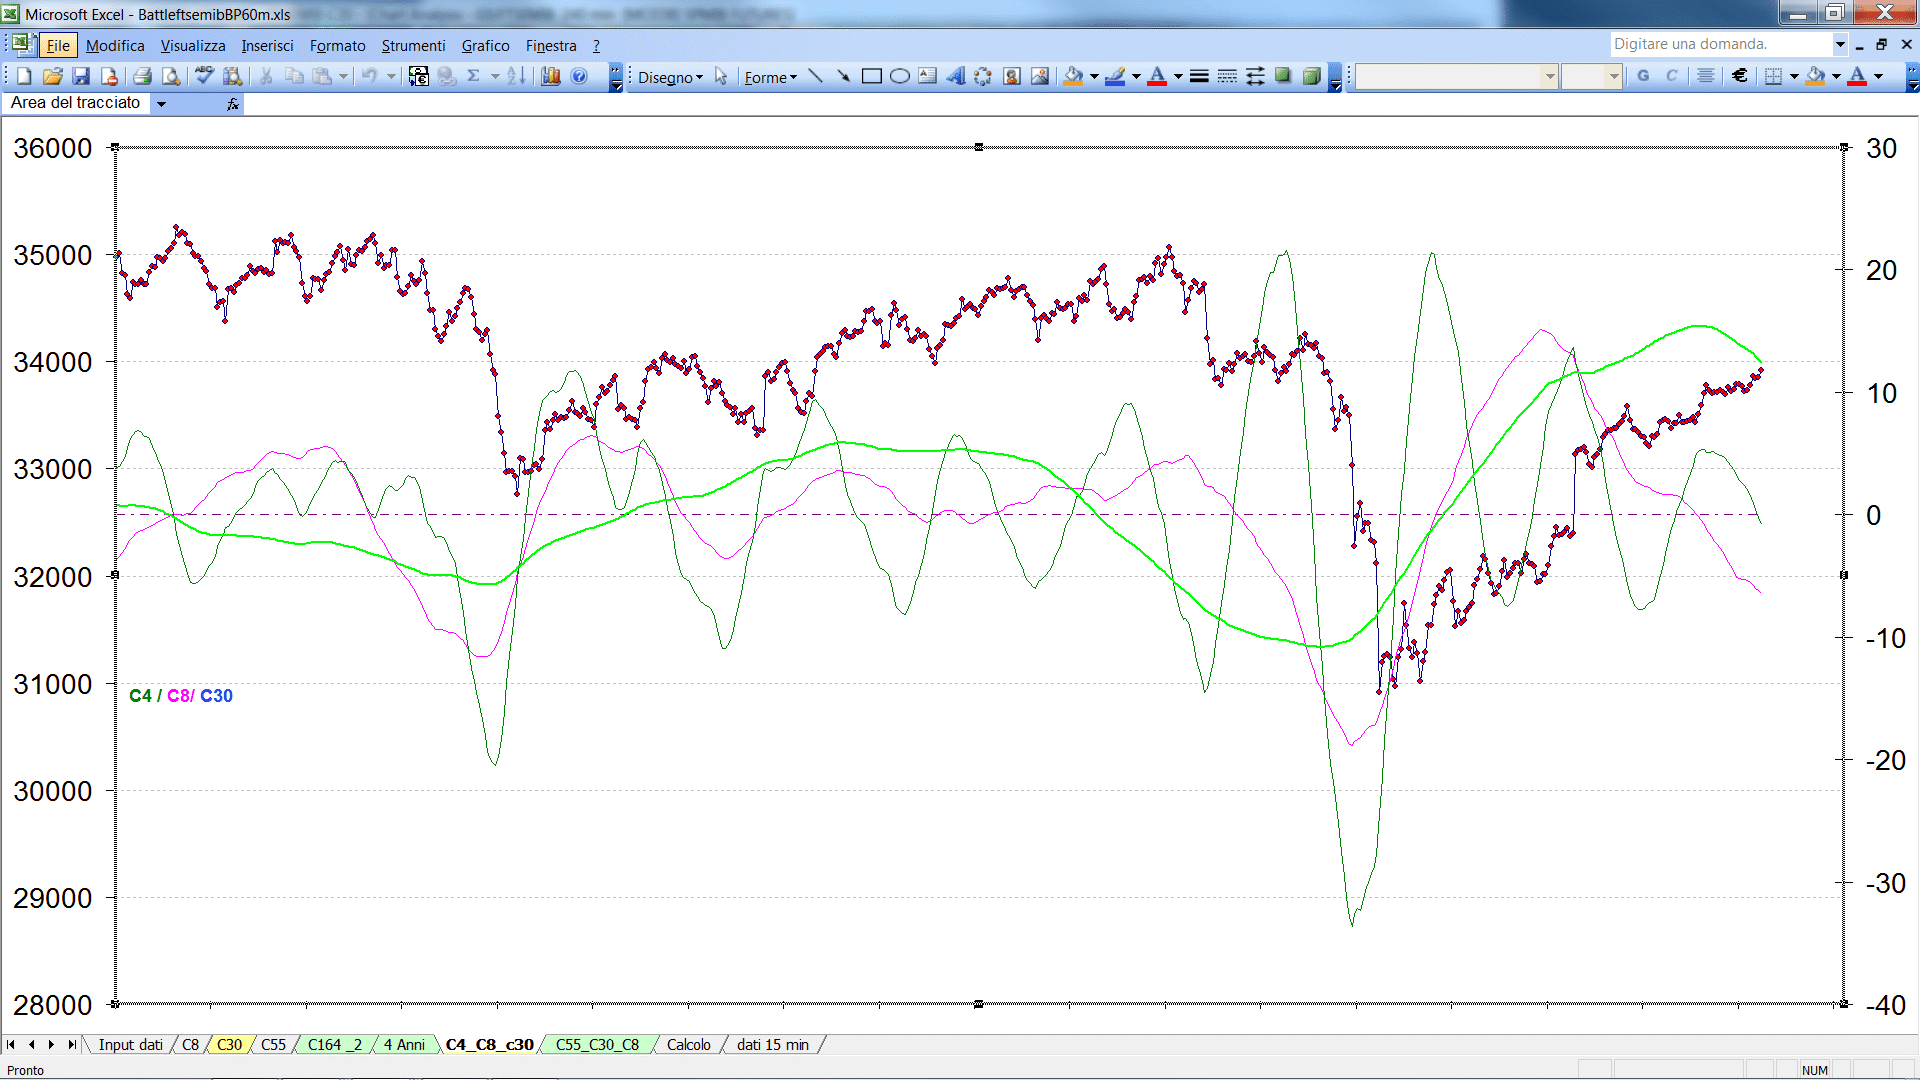
Task: Open the Modifica menu
Action: [x=115, y=46]
